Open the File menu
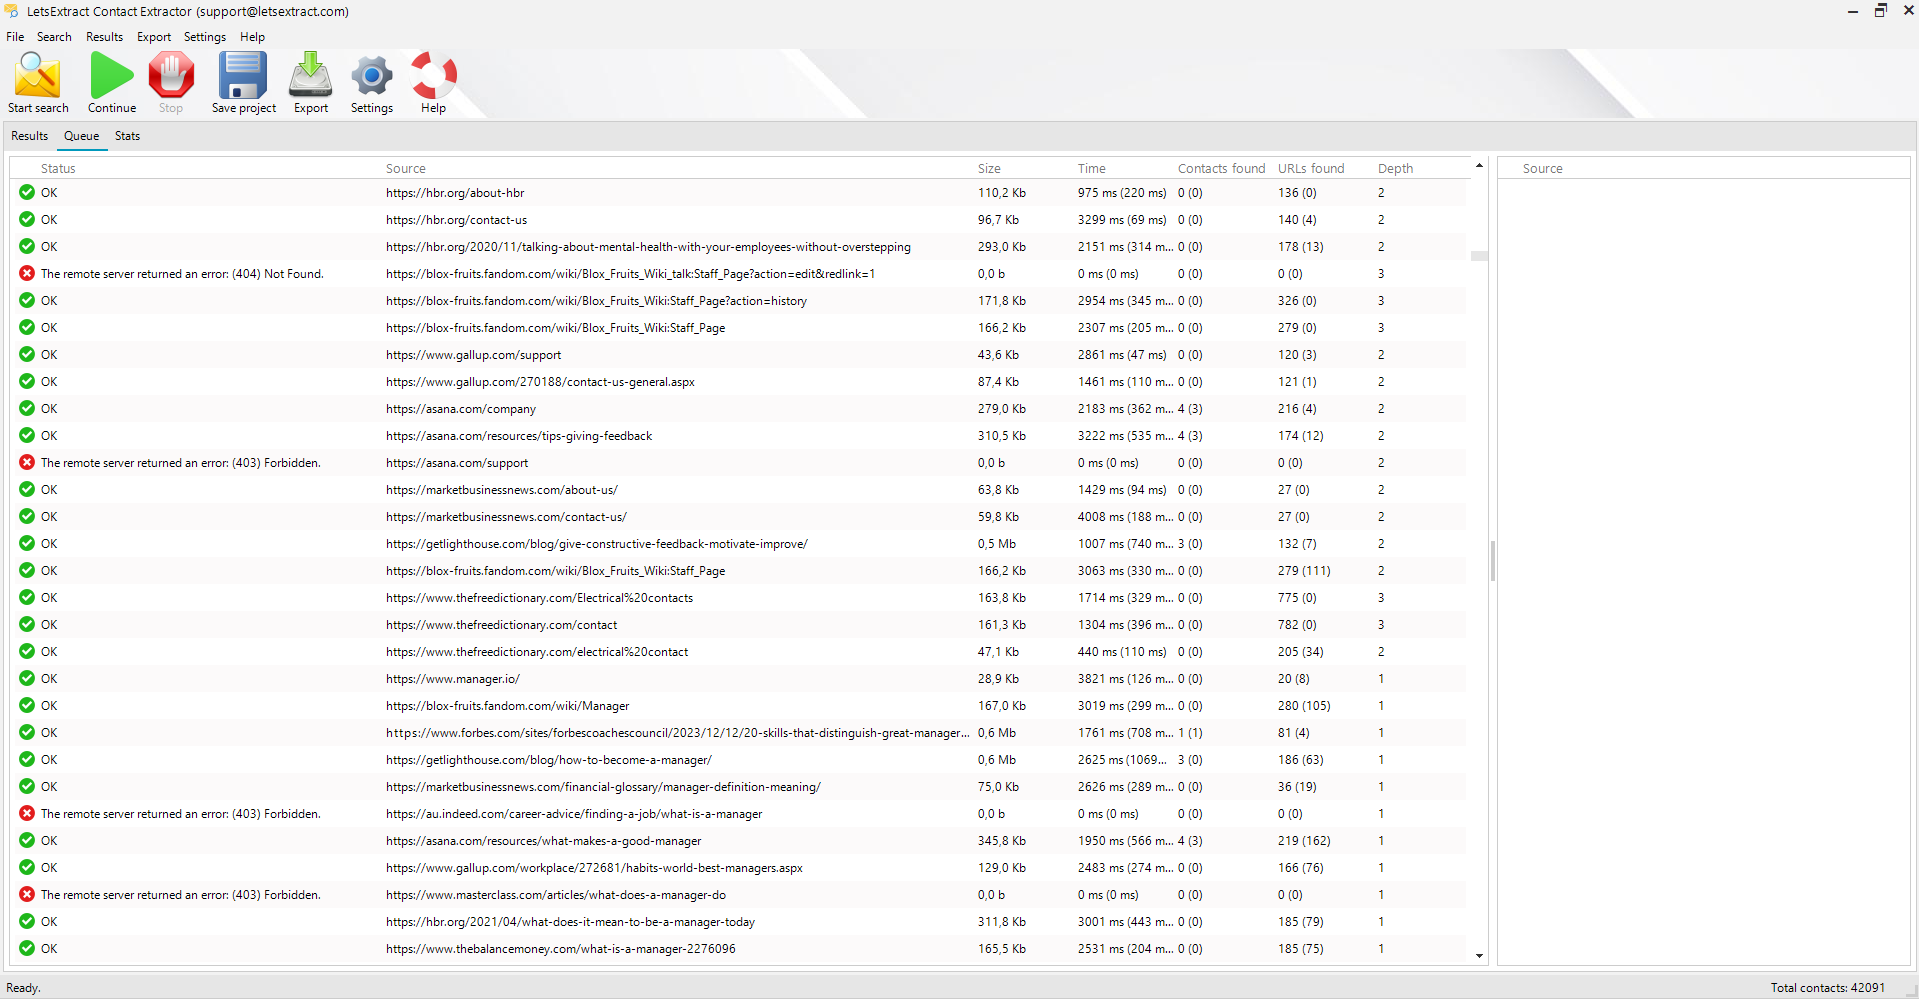 (15, 37)
